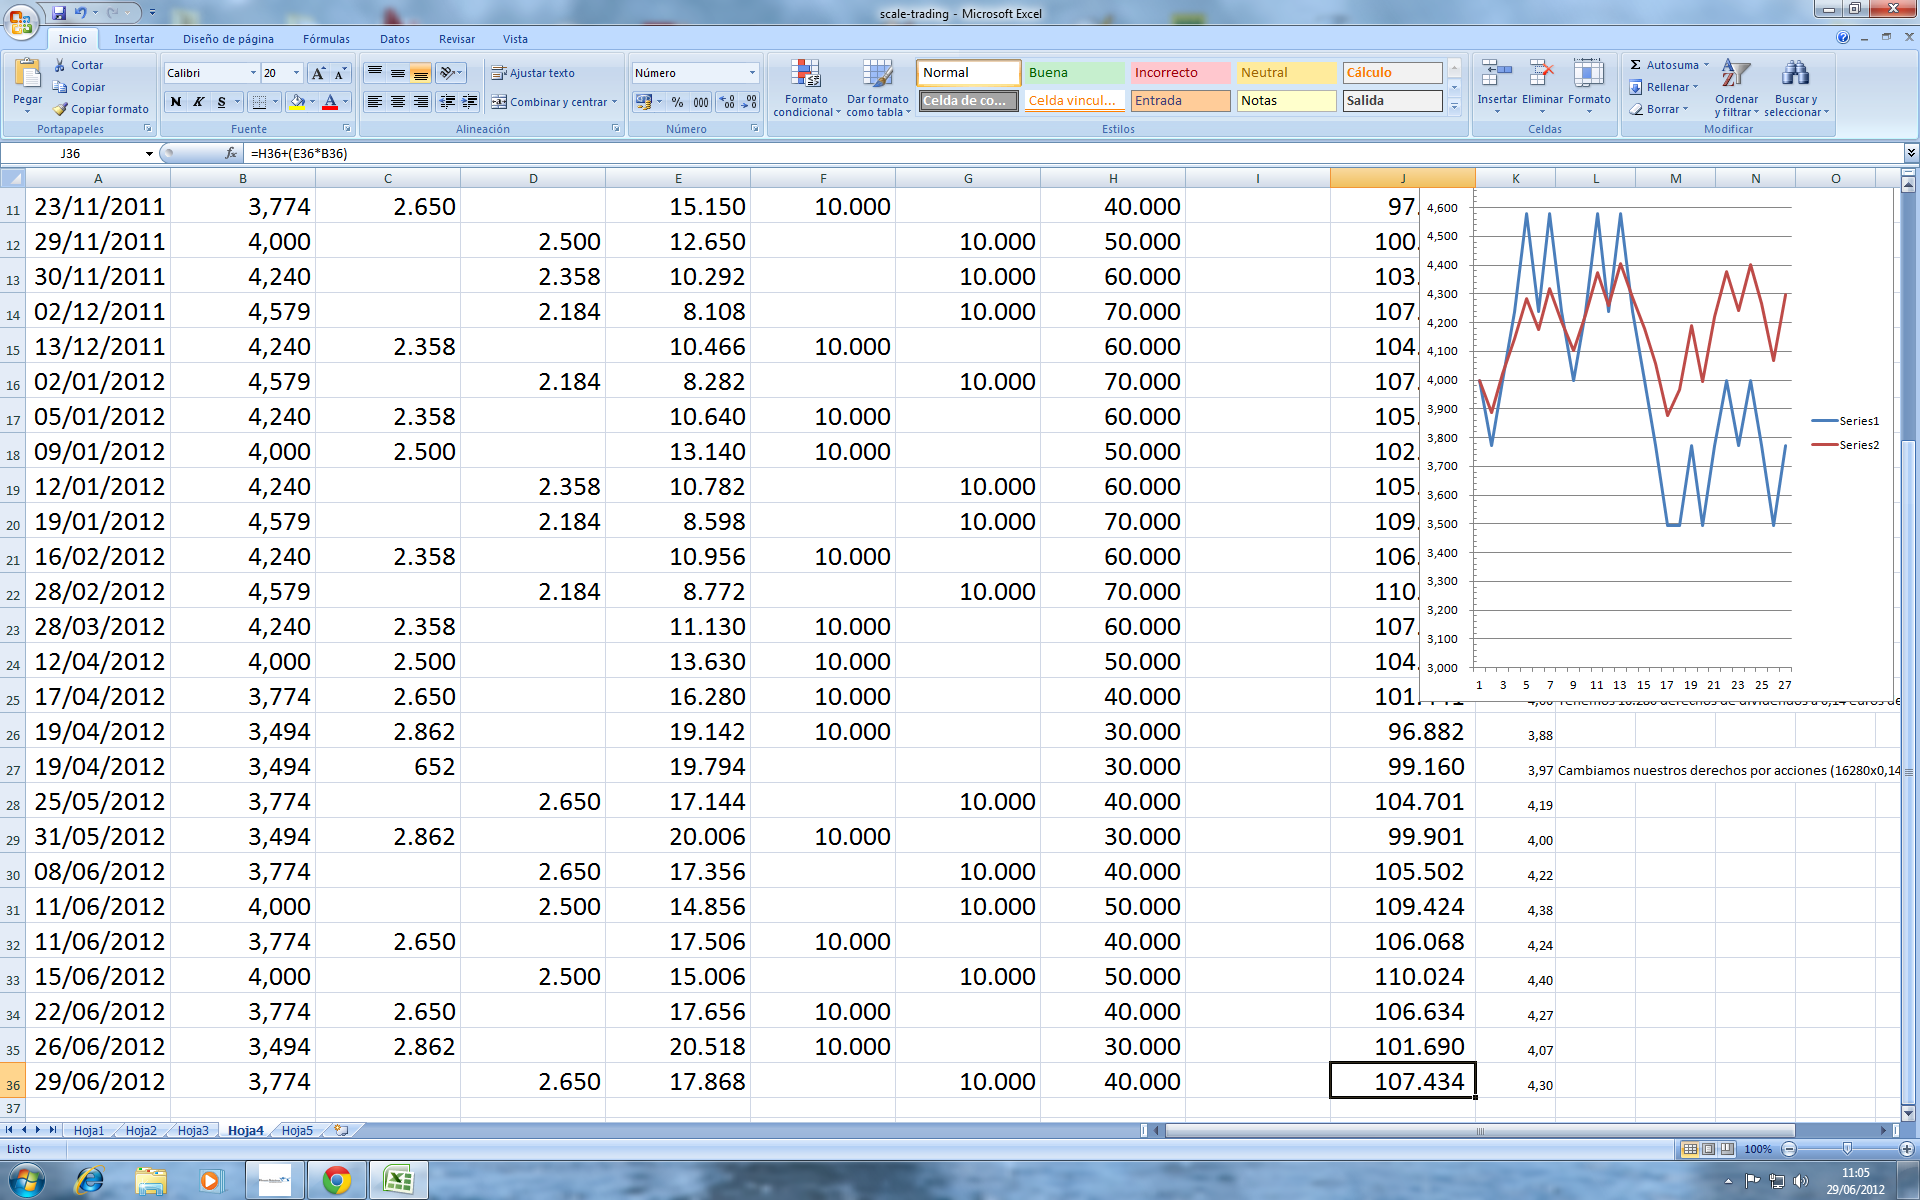Apply the Incorrecto cell style
This screenshot has width=1920, height=1200.
pos(1179,73)
